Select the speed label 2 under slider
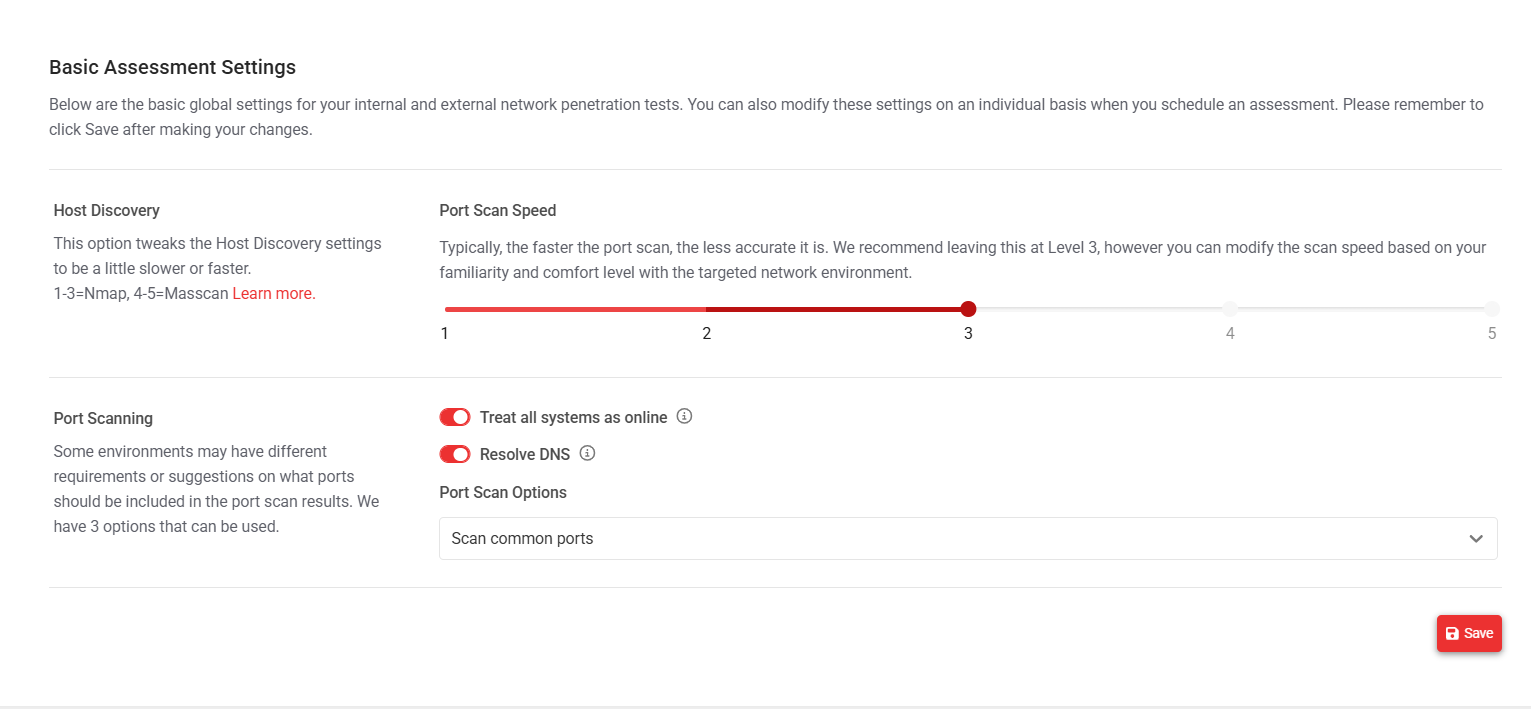This screenshot has height=709, width=1531. tap(706, 334)
